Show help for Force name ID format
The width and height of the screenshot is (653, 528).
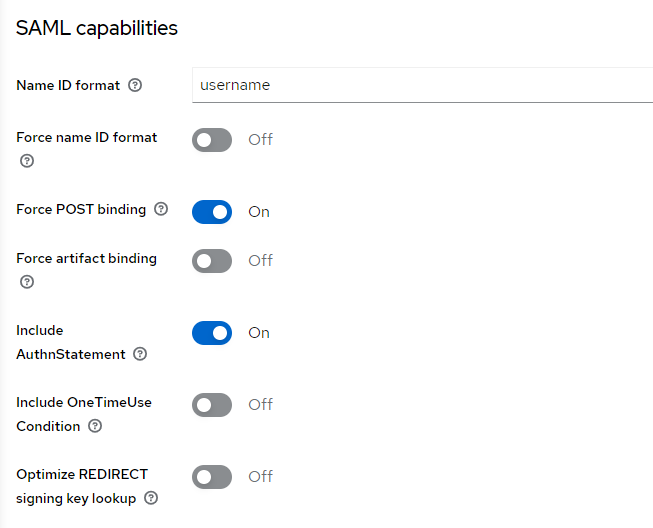pos(27,161)
